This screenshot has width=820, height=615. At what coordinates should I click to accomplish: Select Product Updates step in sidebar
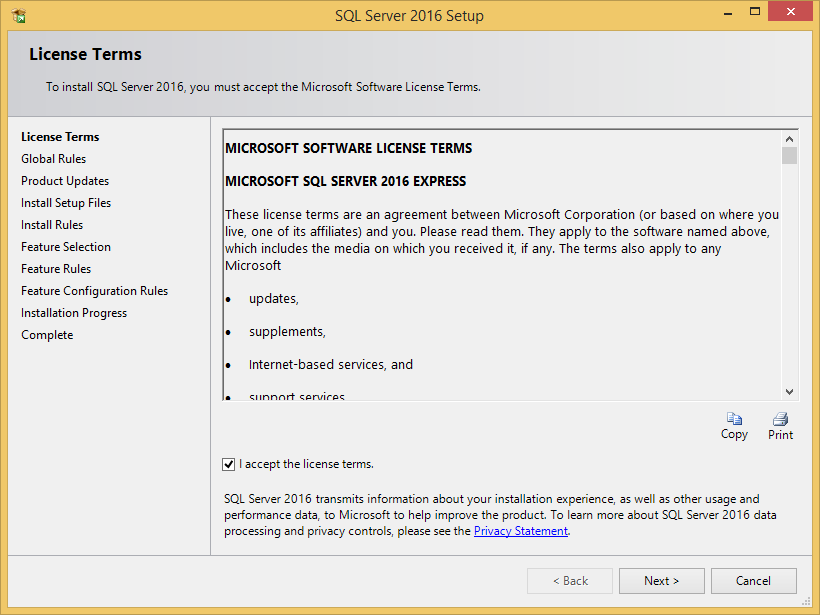tap(65, 181)
